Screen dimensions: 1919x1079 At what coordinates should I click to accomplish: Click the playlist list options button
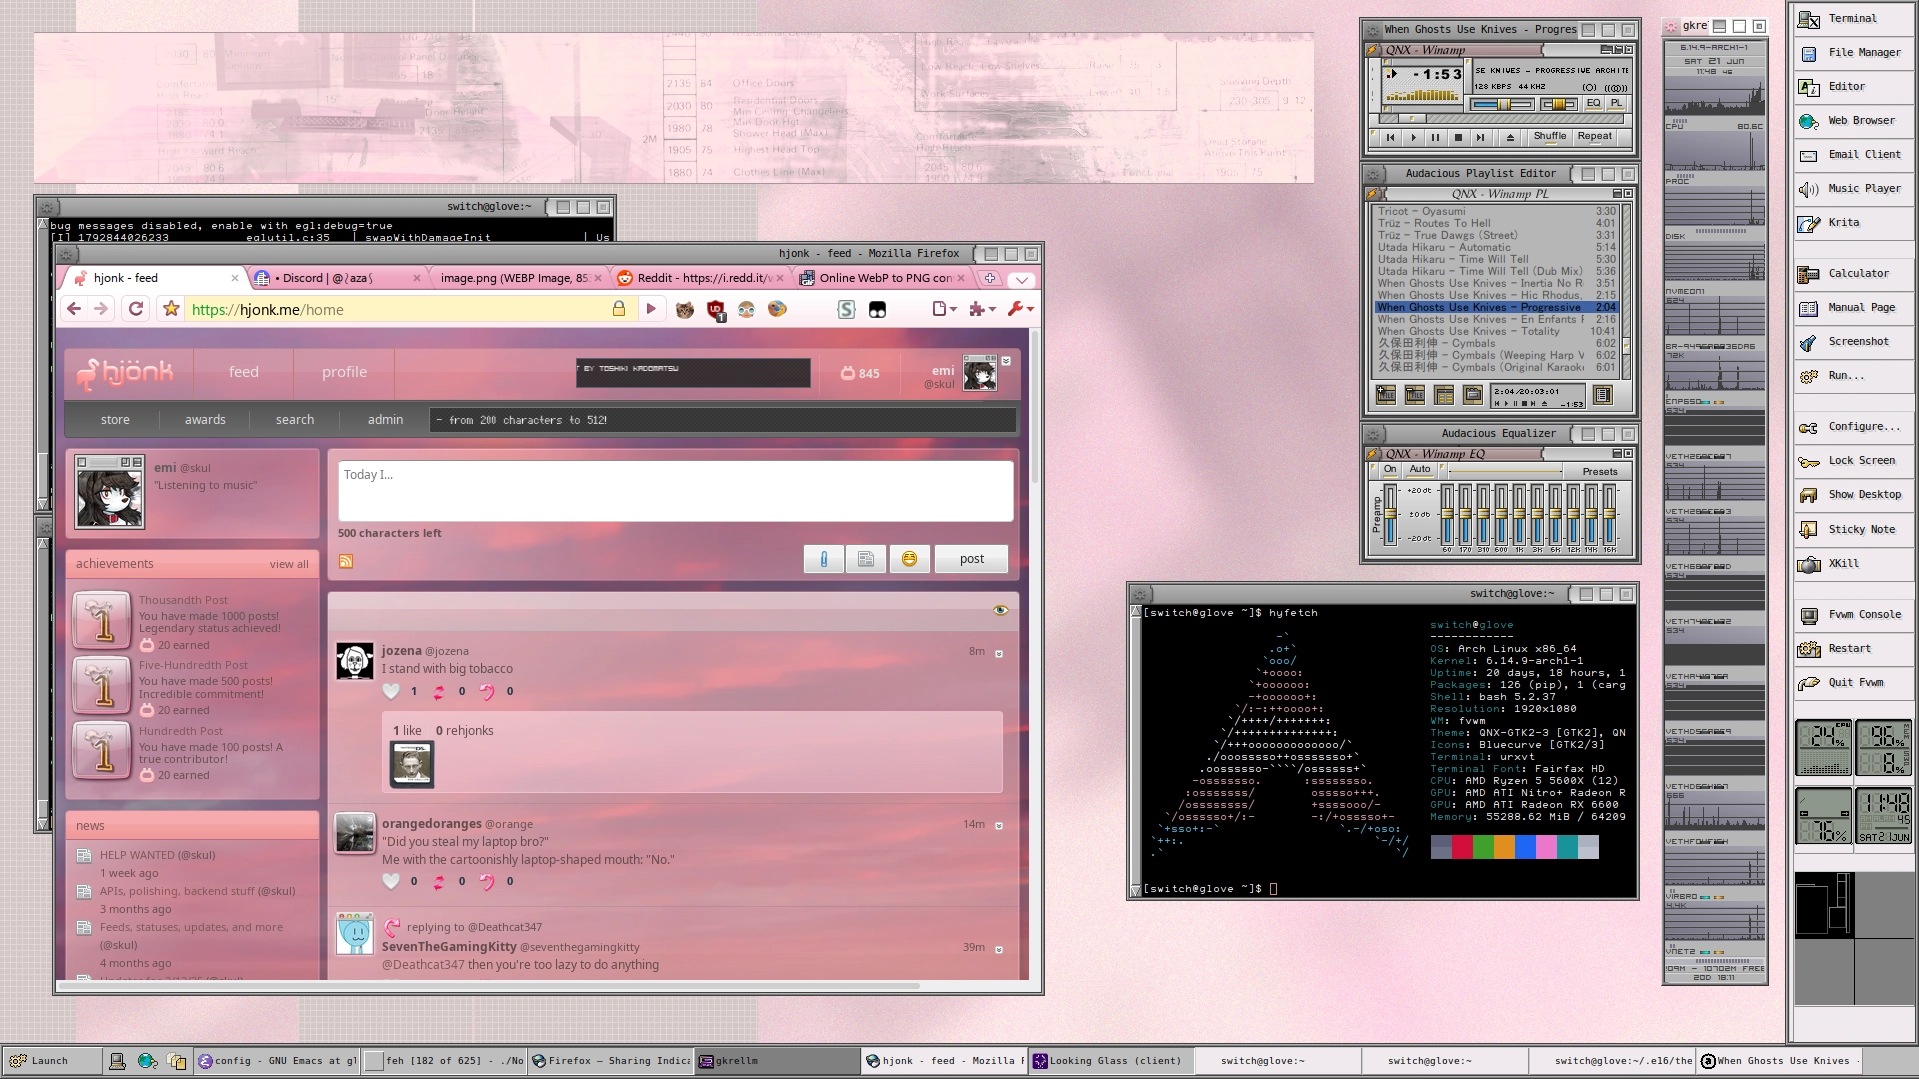1603,395
